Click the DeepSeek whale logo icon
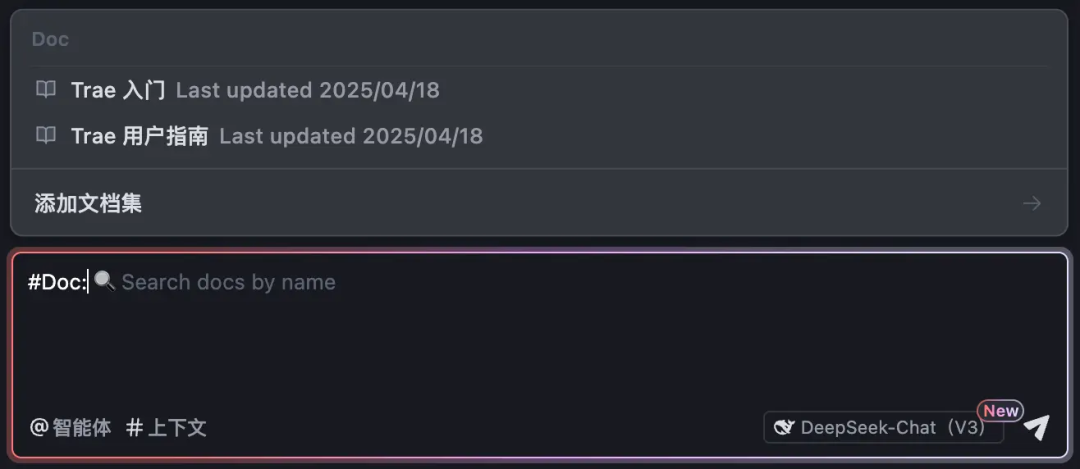 point(785,427)
